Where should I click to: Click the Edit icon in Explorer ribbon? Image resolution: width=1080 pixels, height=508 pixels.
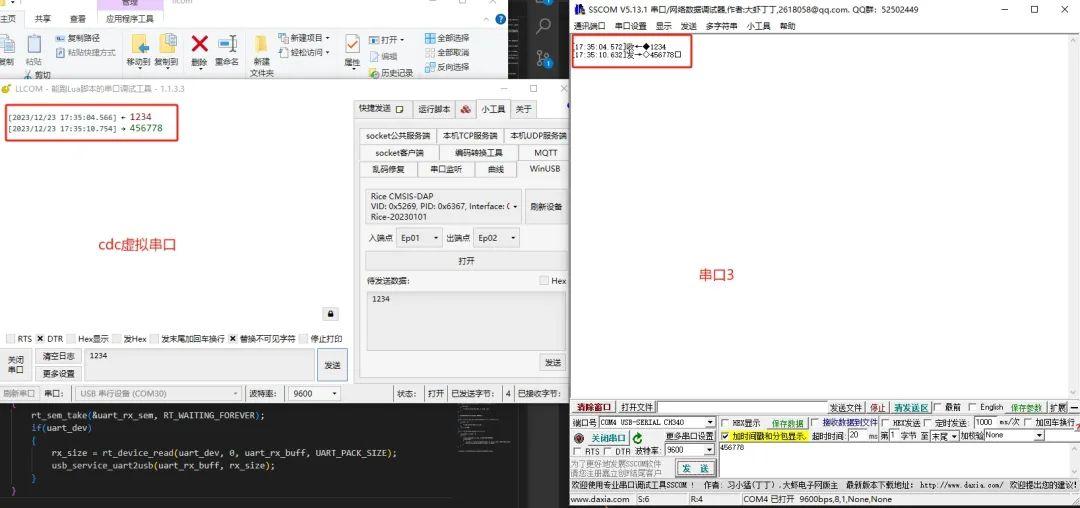tap(374, 56)
